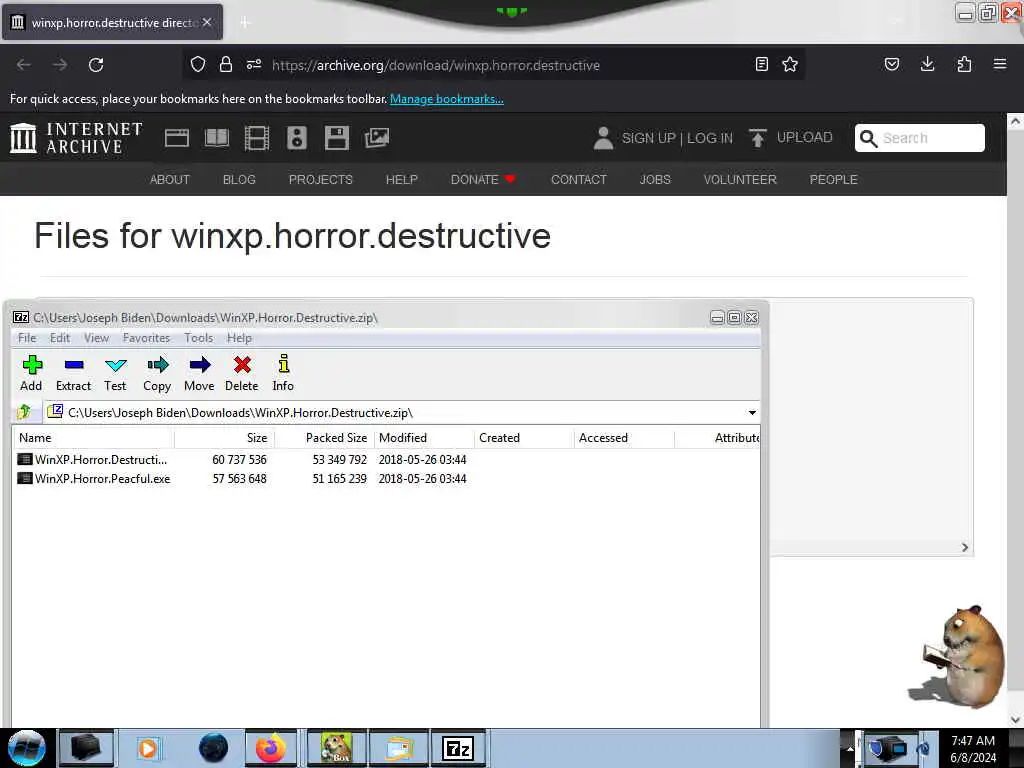
Task: Open the File menu in 7-Zip
Action: pos(27,338)
